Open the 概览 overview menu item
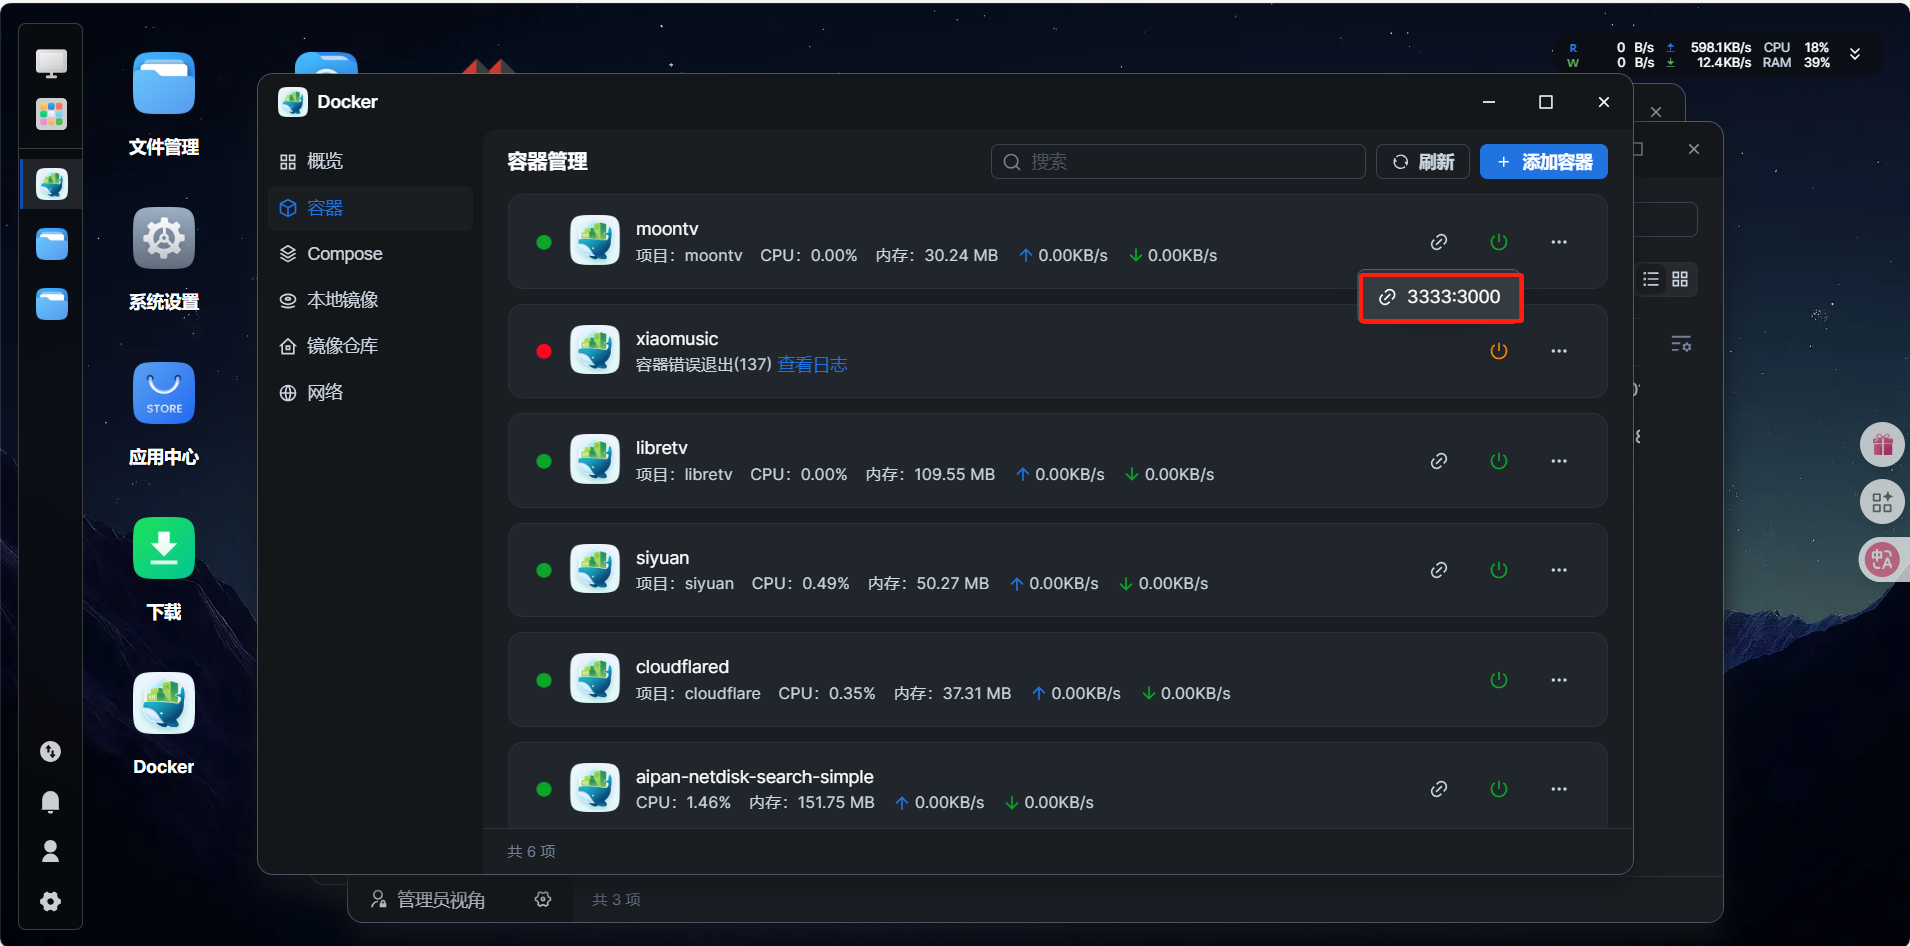 pyautogui.click(x=370, y=162)
